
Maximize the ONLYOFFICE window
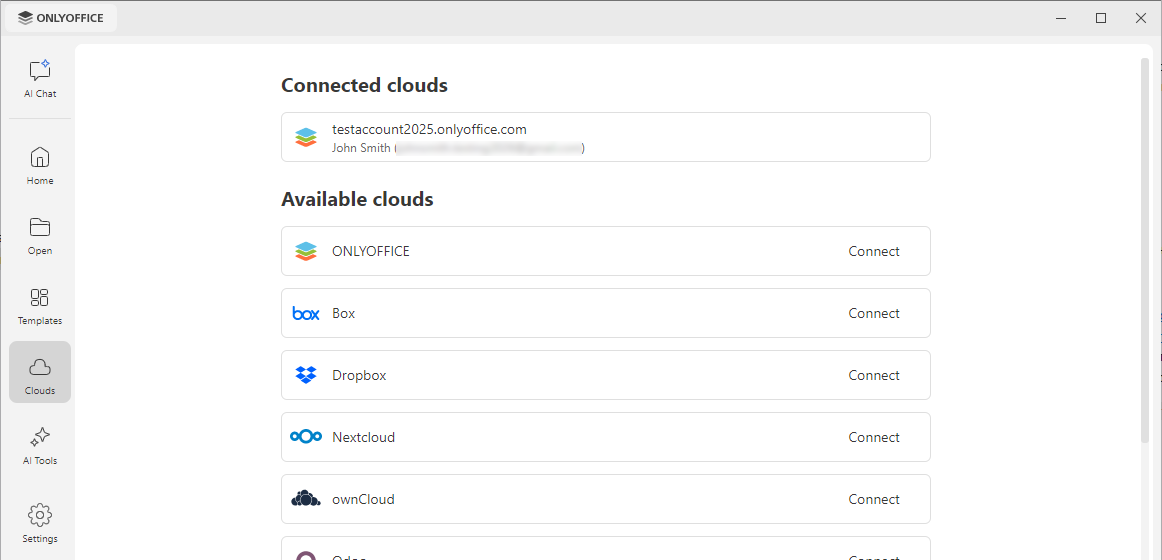point(1101,19)
